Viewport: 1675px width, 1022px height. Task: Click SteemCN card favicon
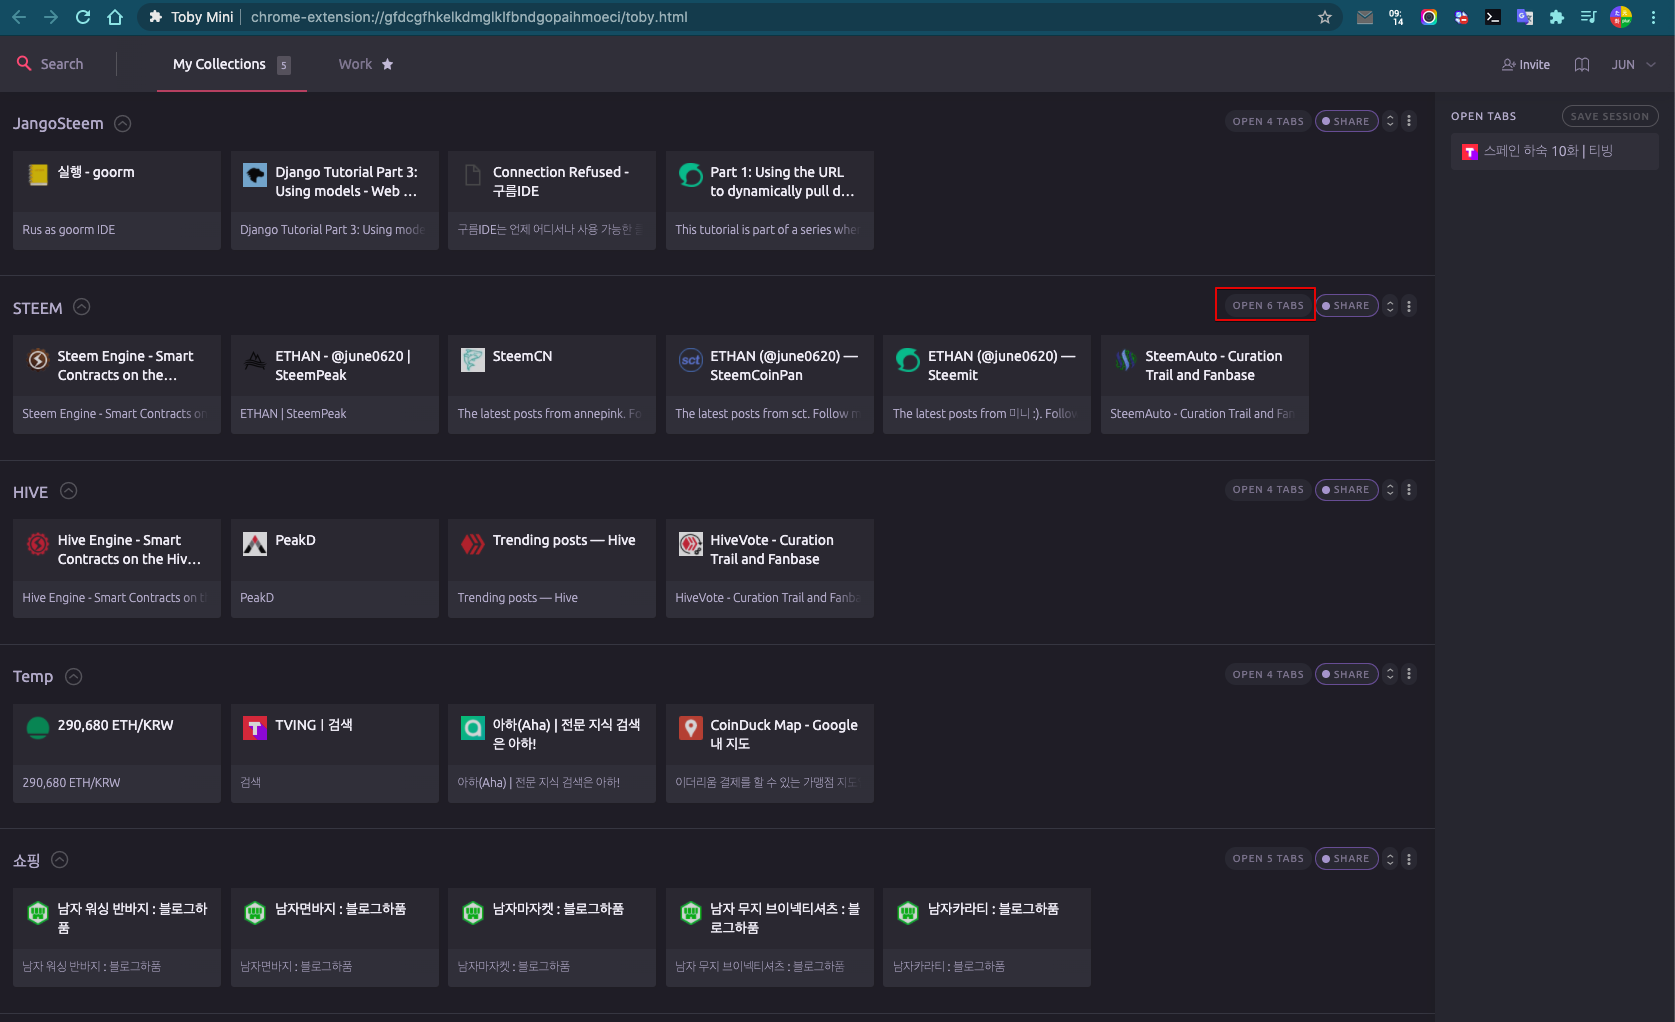coord(473,360)
